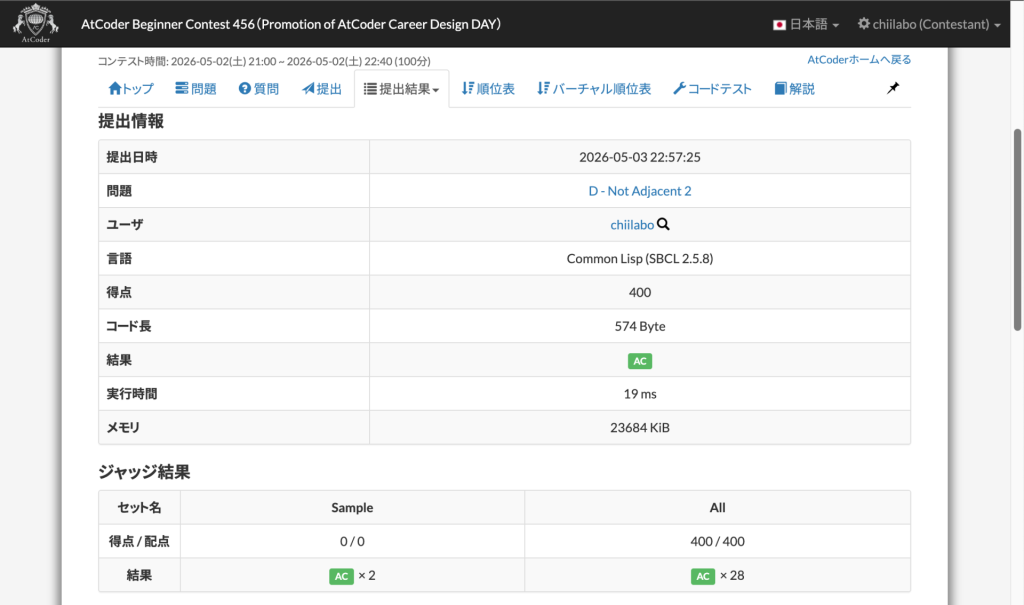Open the chiilabo (Contestant) user menu
The width and height of the screenshot is (1024, 605).
coord(929,24)
